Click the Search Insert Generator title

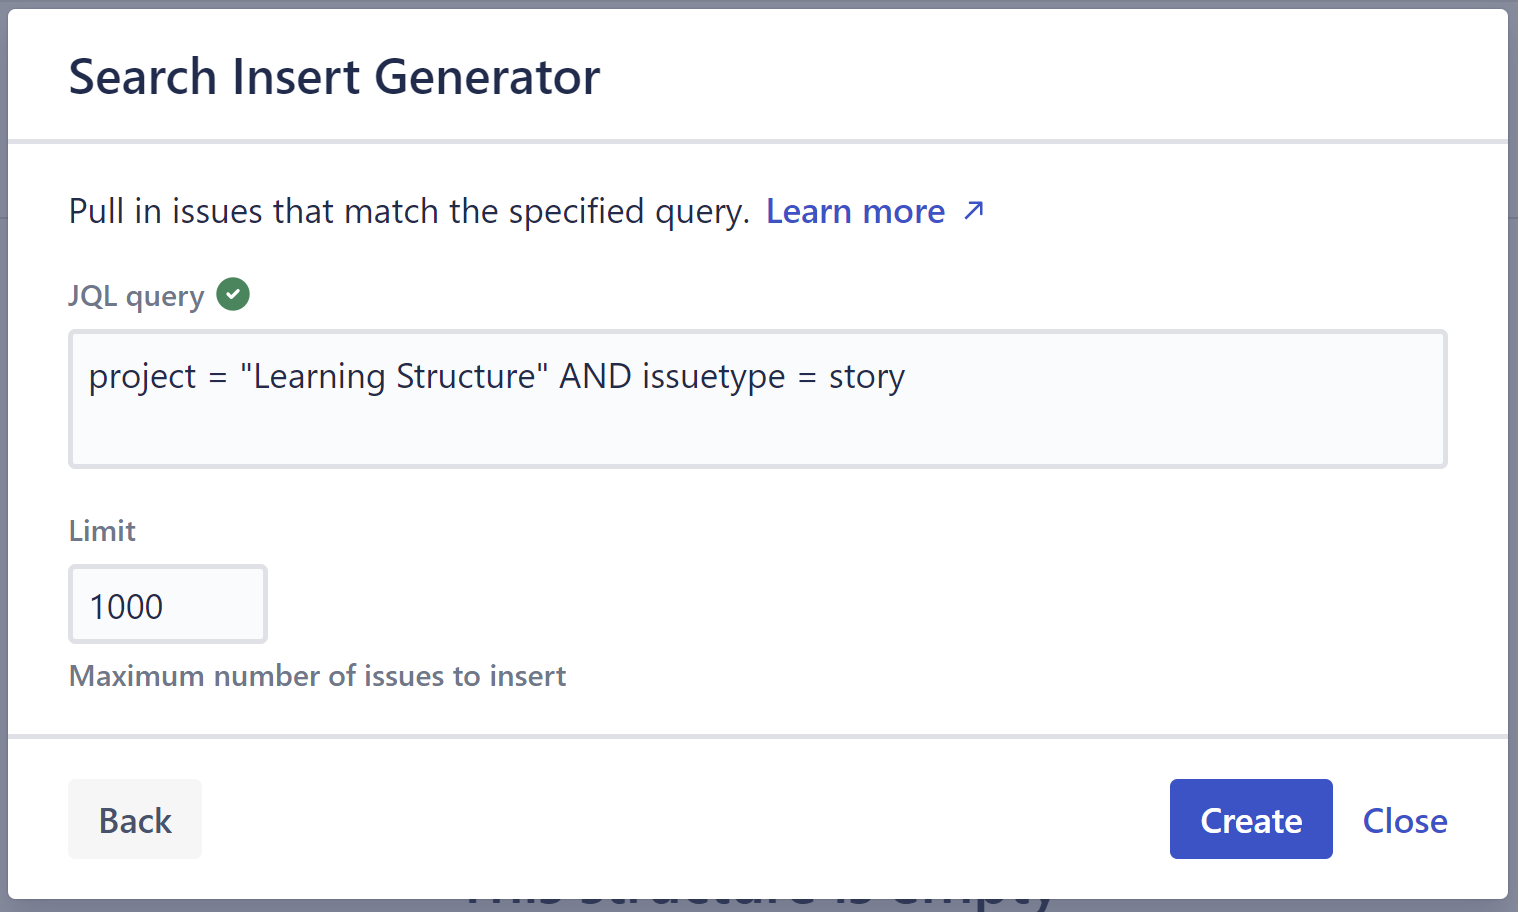334,76
